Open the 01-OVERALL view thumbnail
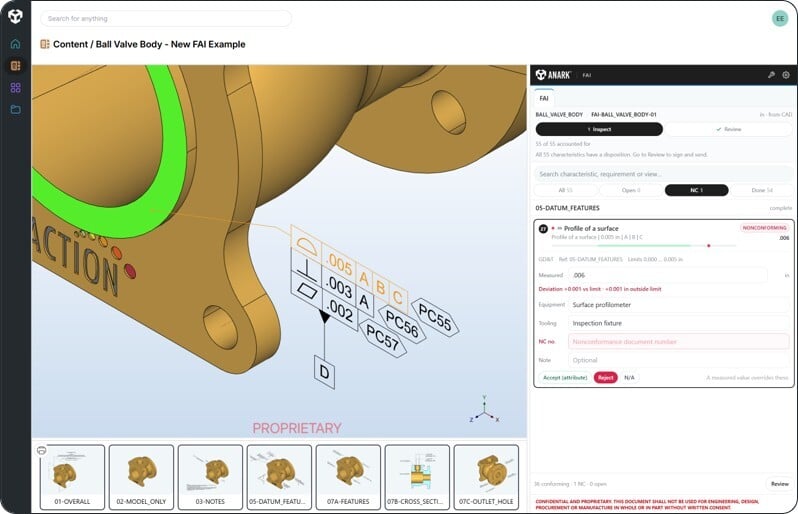The height and width of the screenshot is (514, 798). click(72, 477)
